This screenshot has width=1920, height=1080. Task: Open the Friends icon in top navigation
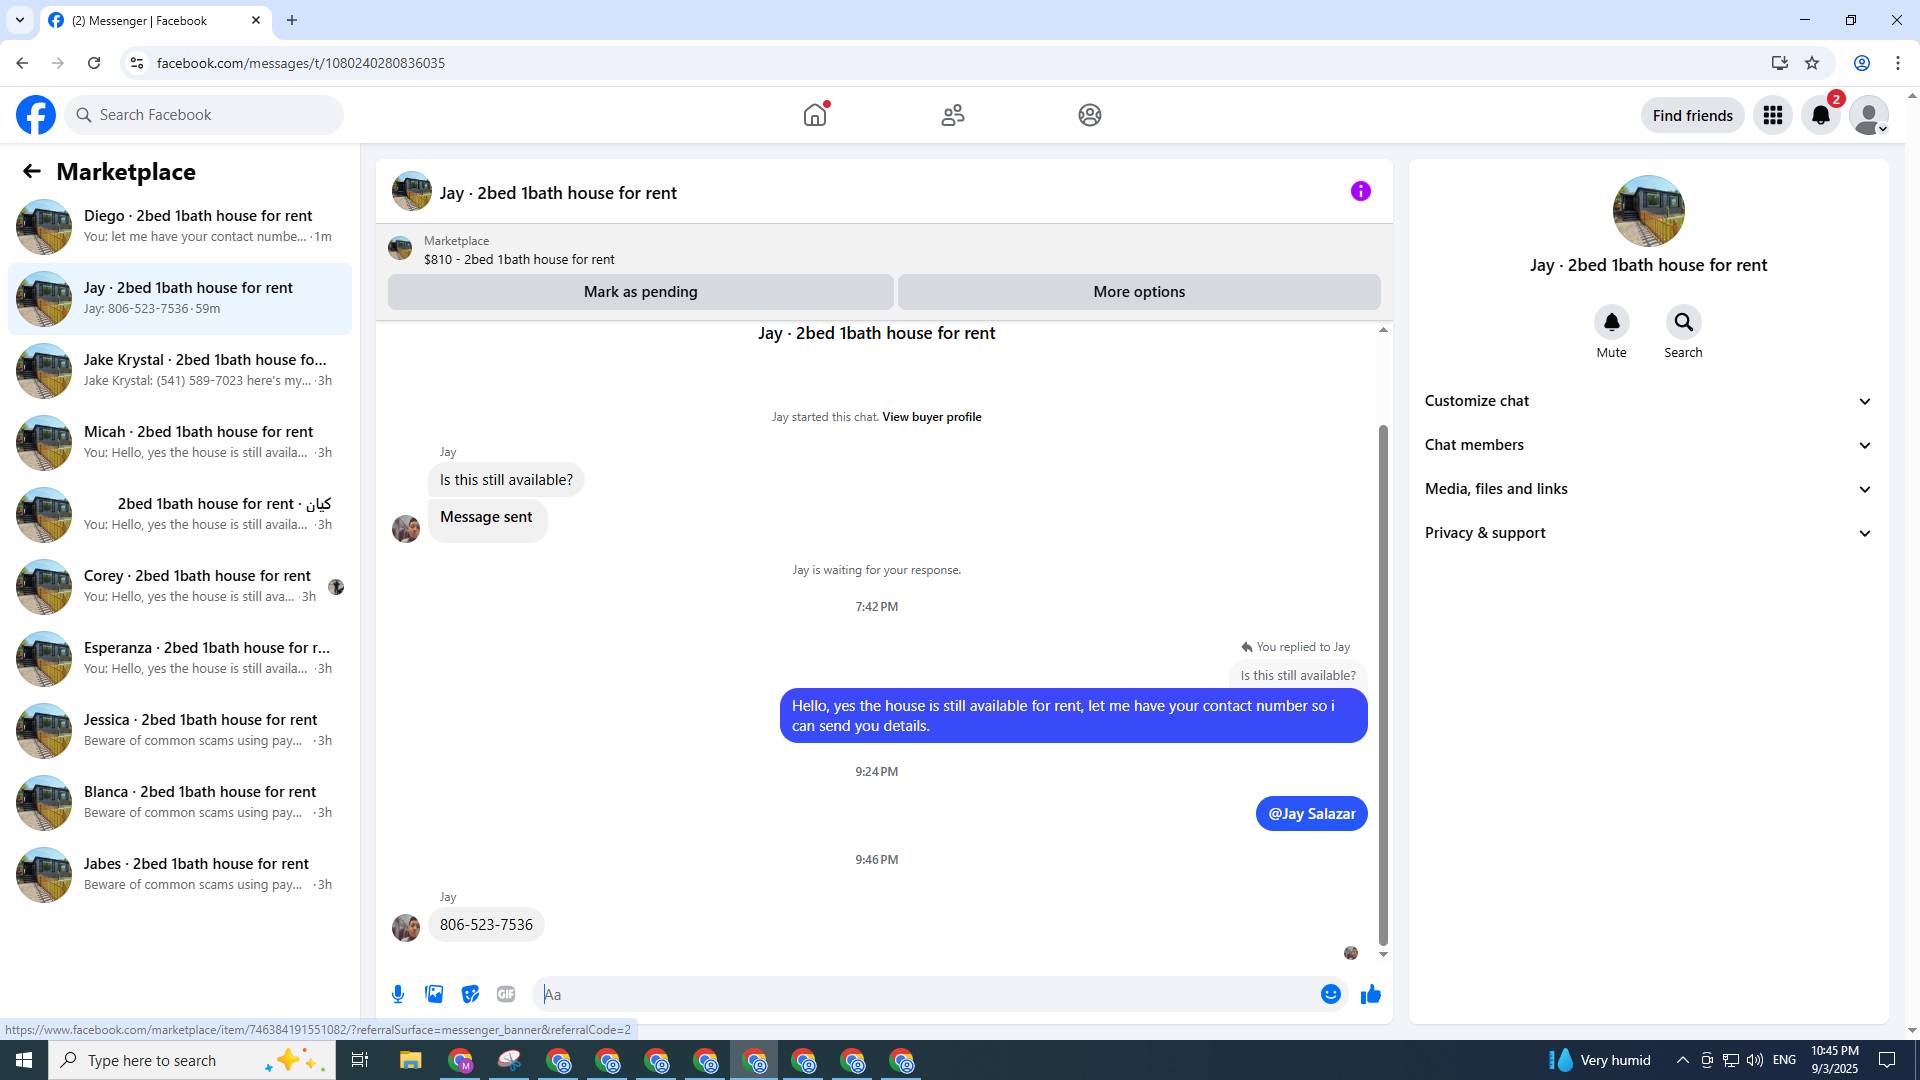(x=953, y=115)
